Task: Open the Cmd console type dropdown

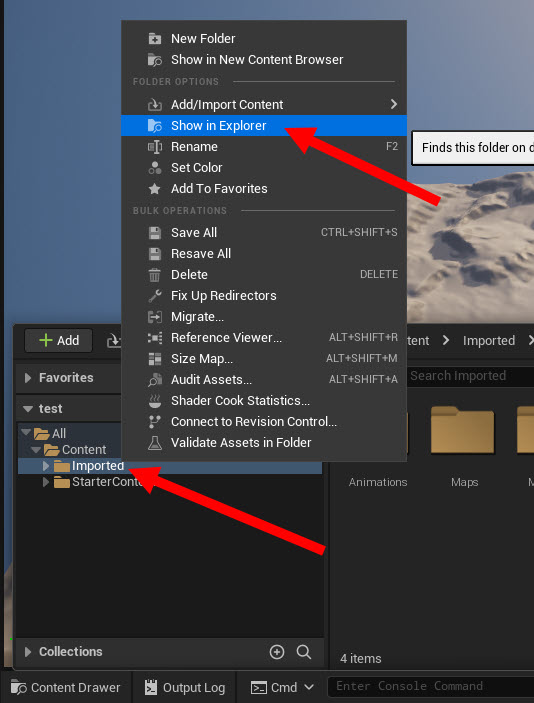Action: click(x=309, y=687)
